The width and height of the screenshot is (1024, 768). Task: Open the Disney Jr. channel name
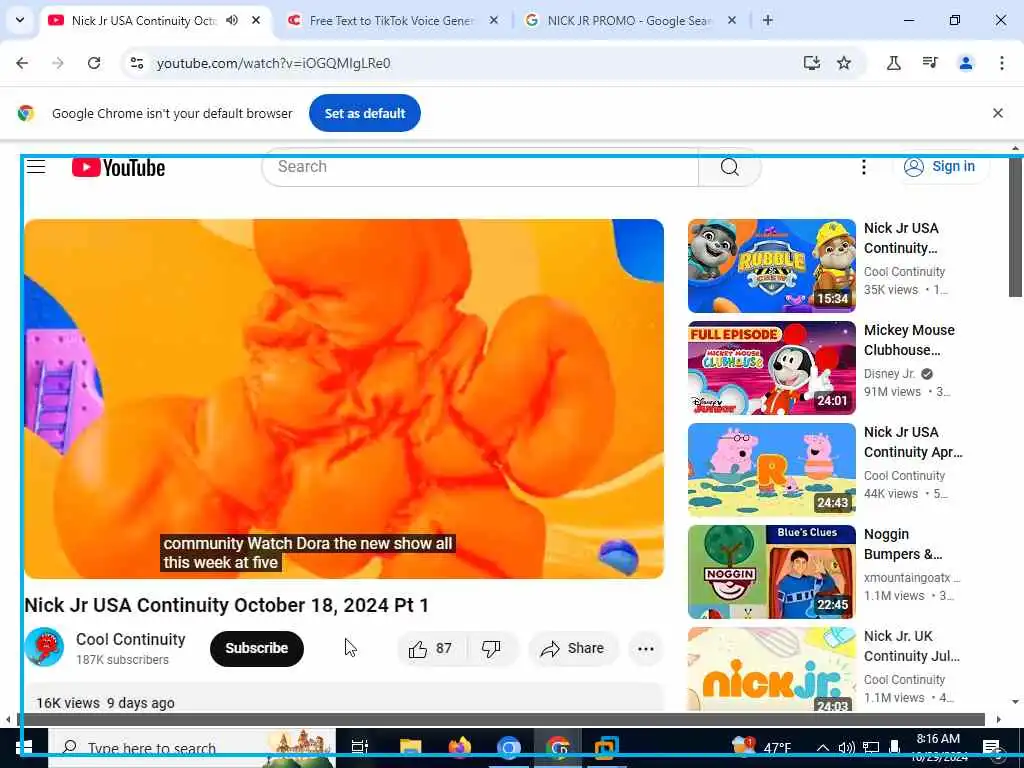point(889,374)
